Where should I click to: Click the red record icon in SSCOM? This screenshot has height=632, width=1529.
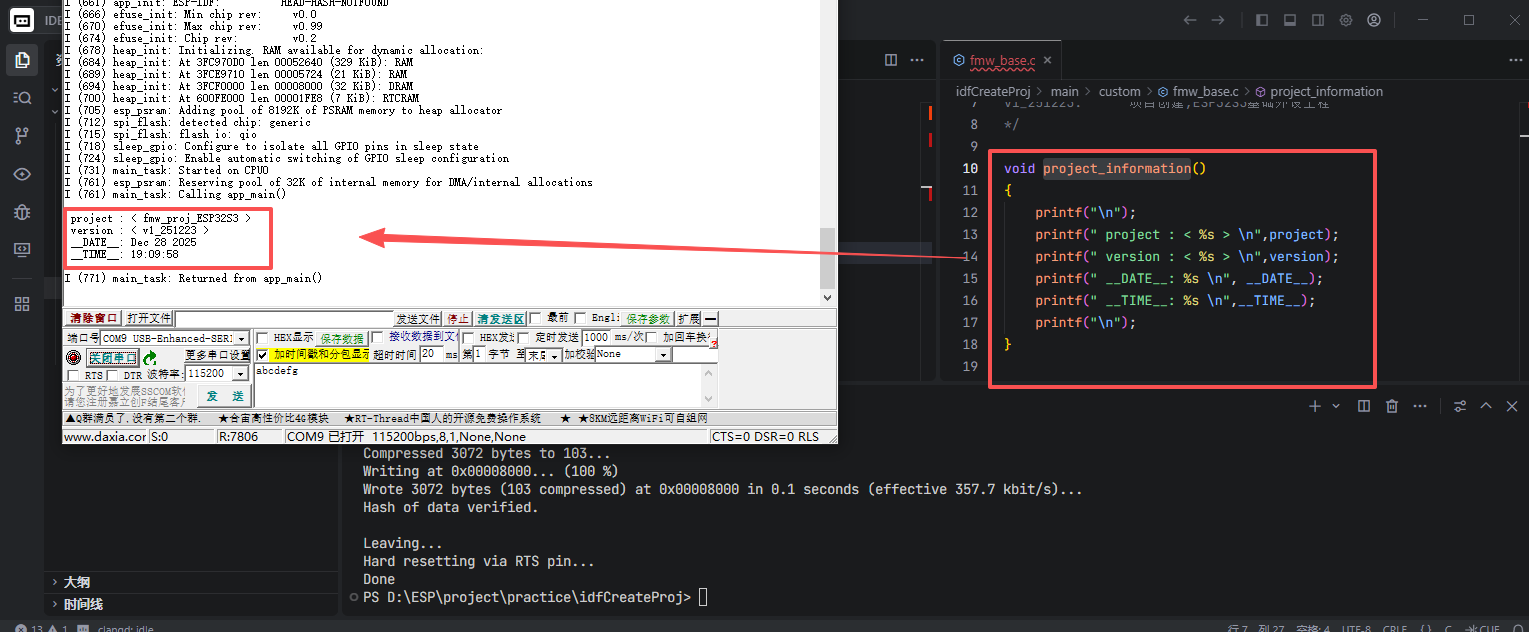(73, 357)
